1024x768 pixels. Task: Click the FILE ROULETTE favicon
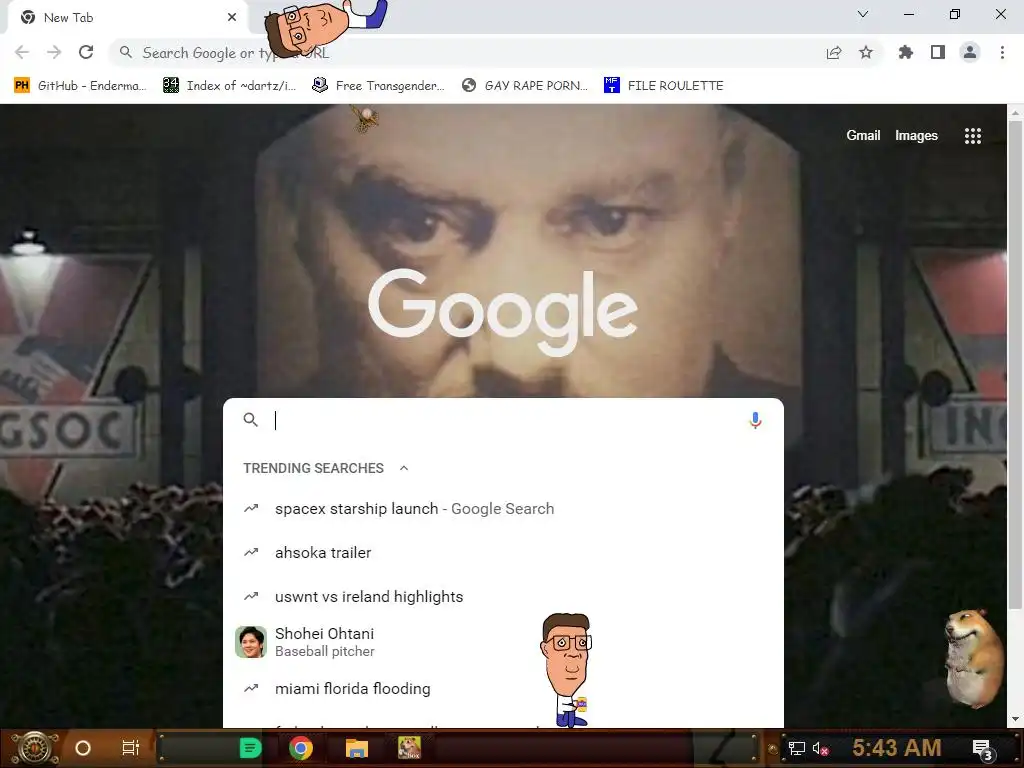click(x=611, y=86)
